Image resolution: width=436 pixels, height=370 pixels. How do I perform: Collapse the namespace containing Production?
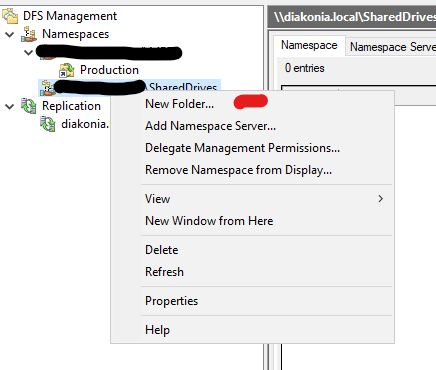coord(29,52)
